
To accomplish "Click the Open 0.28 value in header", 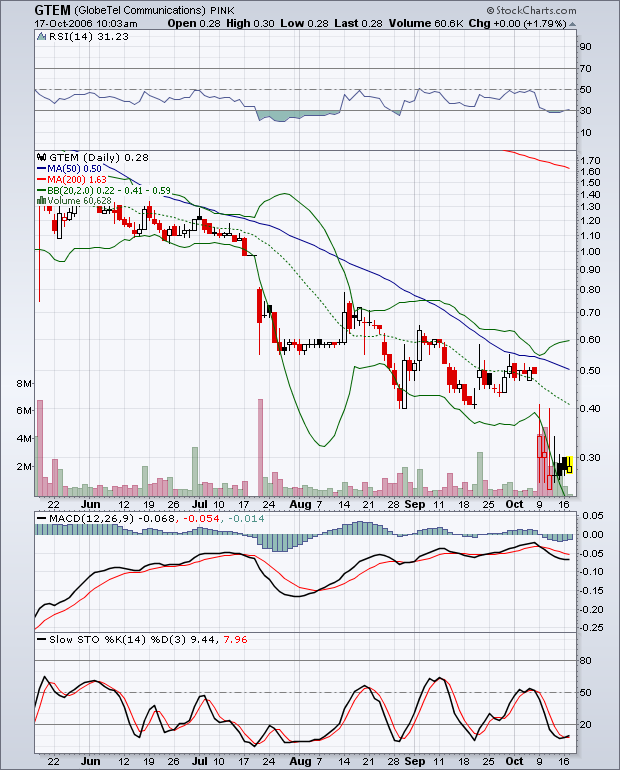I will coord(194,24).
